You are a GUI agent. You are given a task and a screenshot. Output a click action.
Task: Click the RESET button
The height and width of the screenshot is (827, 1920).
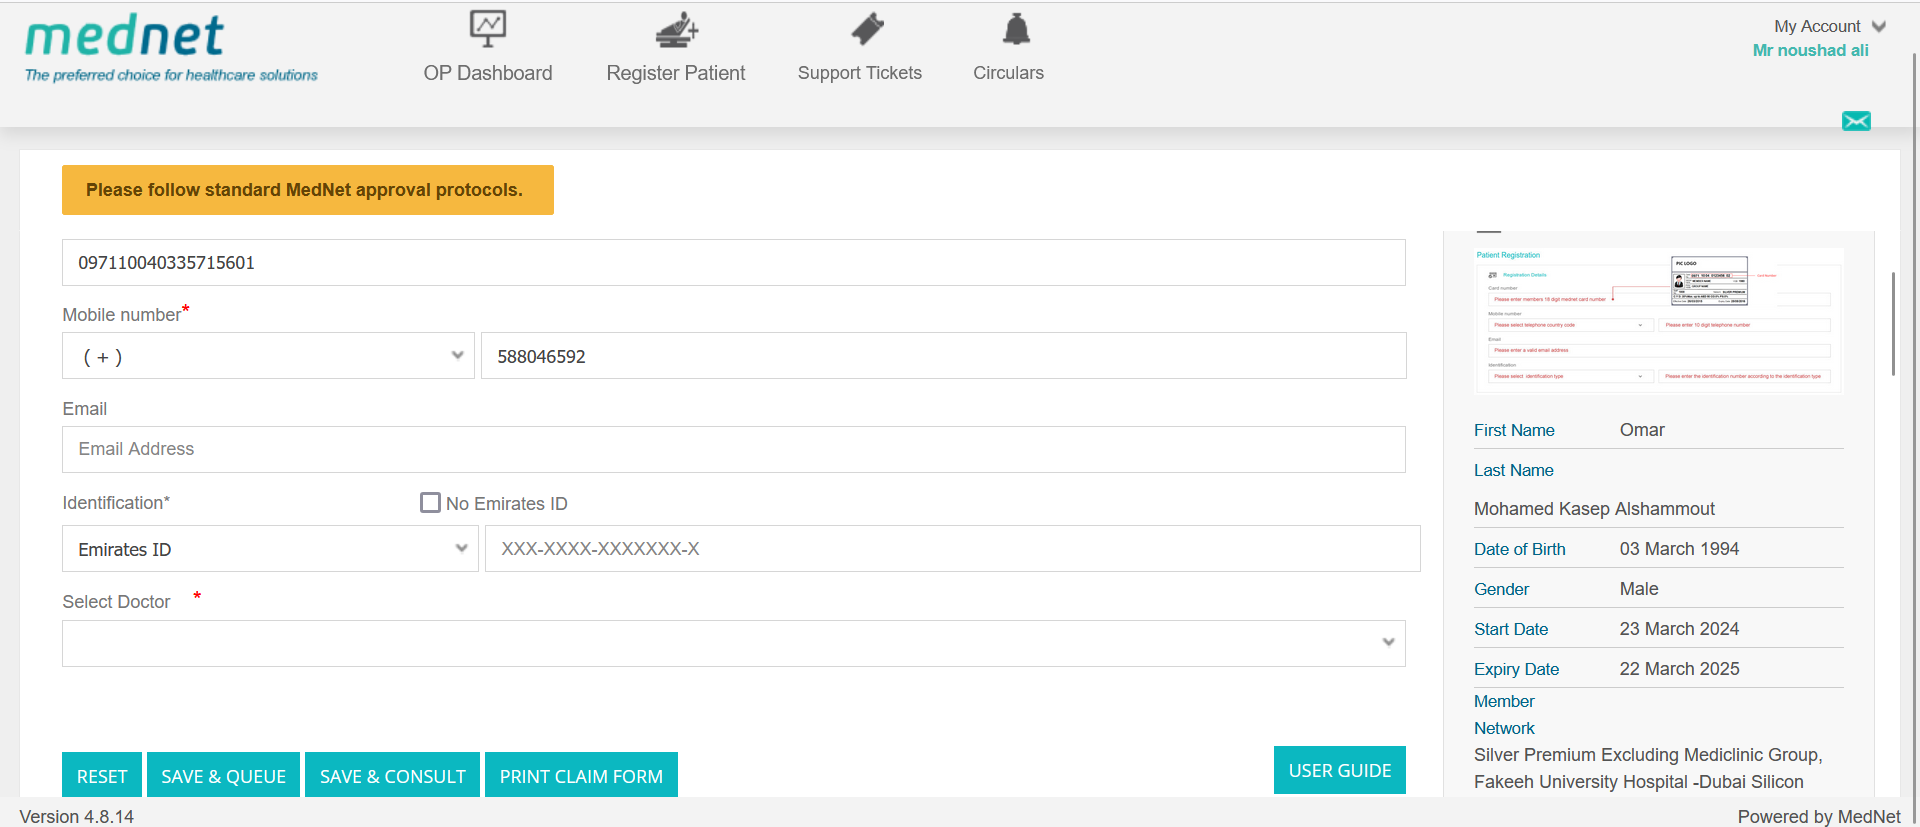pyautogui.click(x=102, y=775)
